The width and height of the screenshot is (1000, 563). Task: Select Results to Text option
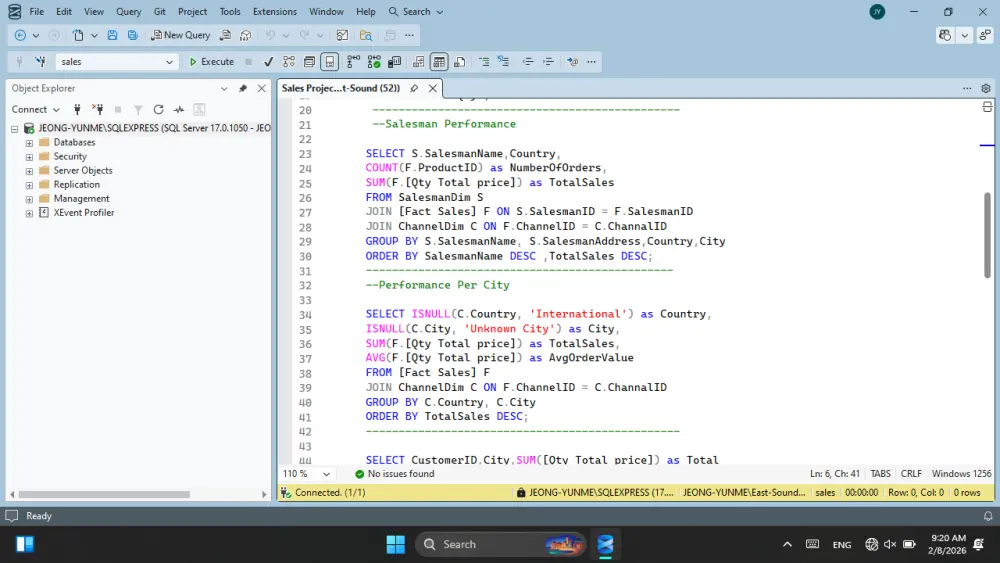click(418, 62)
